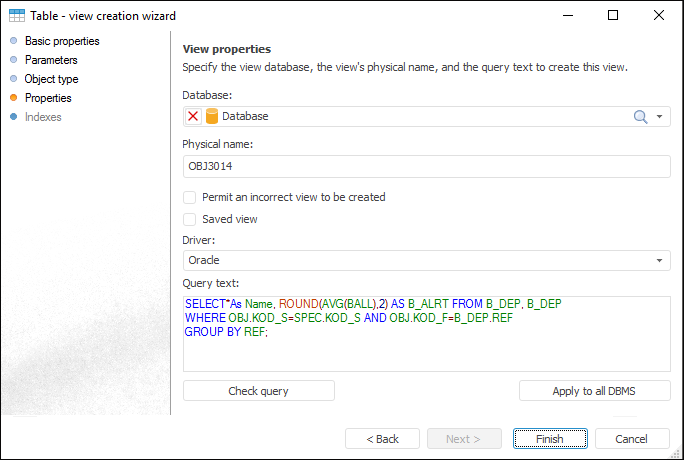This screenshot has height=460, width=684.
Task: Expand the Database dropdown arrow
Action: click(660, 117)
